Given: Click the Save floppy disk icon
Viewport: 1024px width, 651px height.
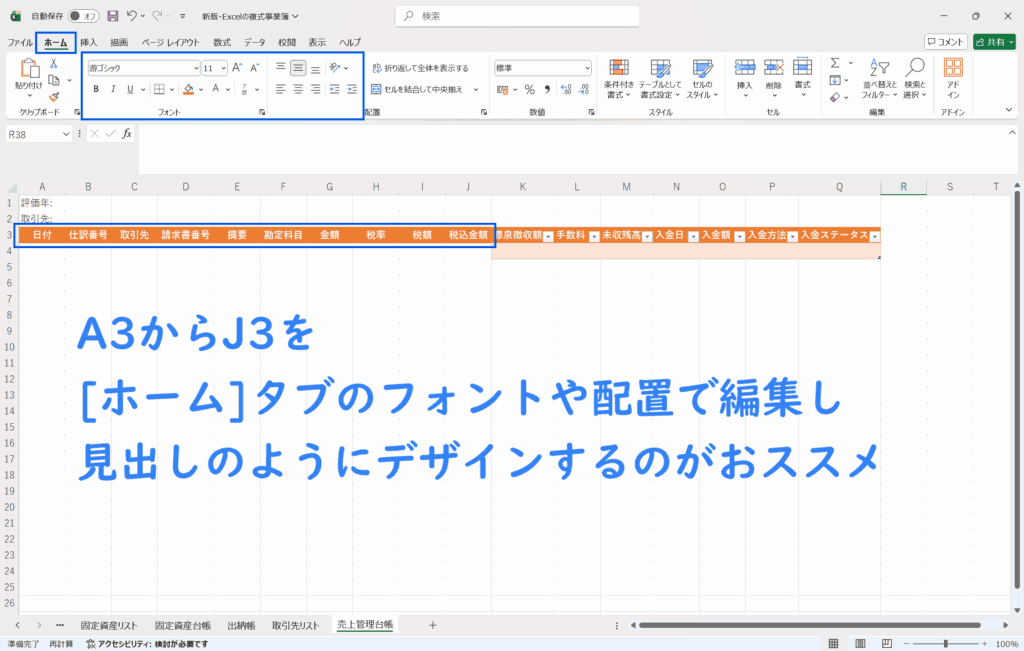Looking at the screenshot, I should [x=112, y=16].
